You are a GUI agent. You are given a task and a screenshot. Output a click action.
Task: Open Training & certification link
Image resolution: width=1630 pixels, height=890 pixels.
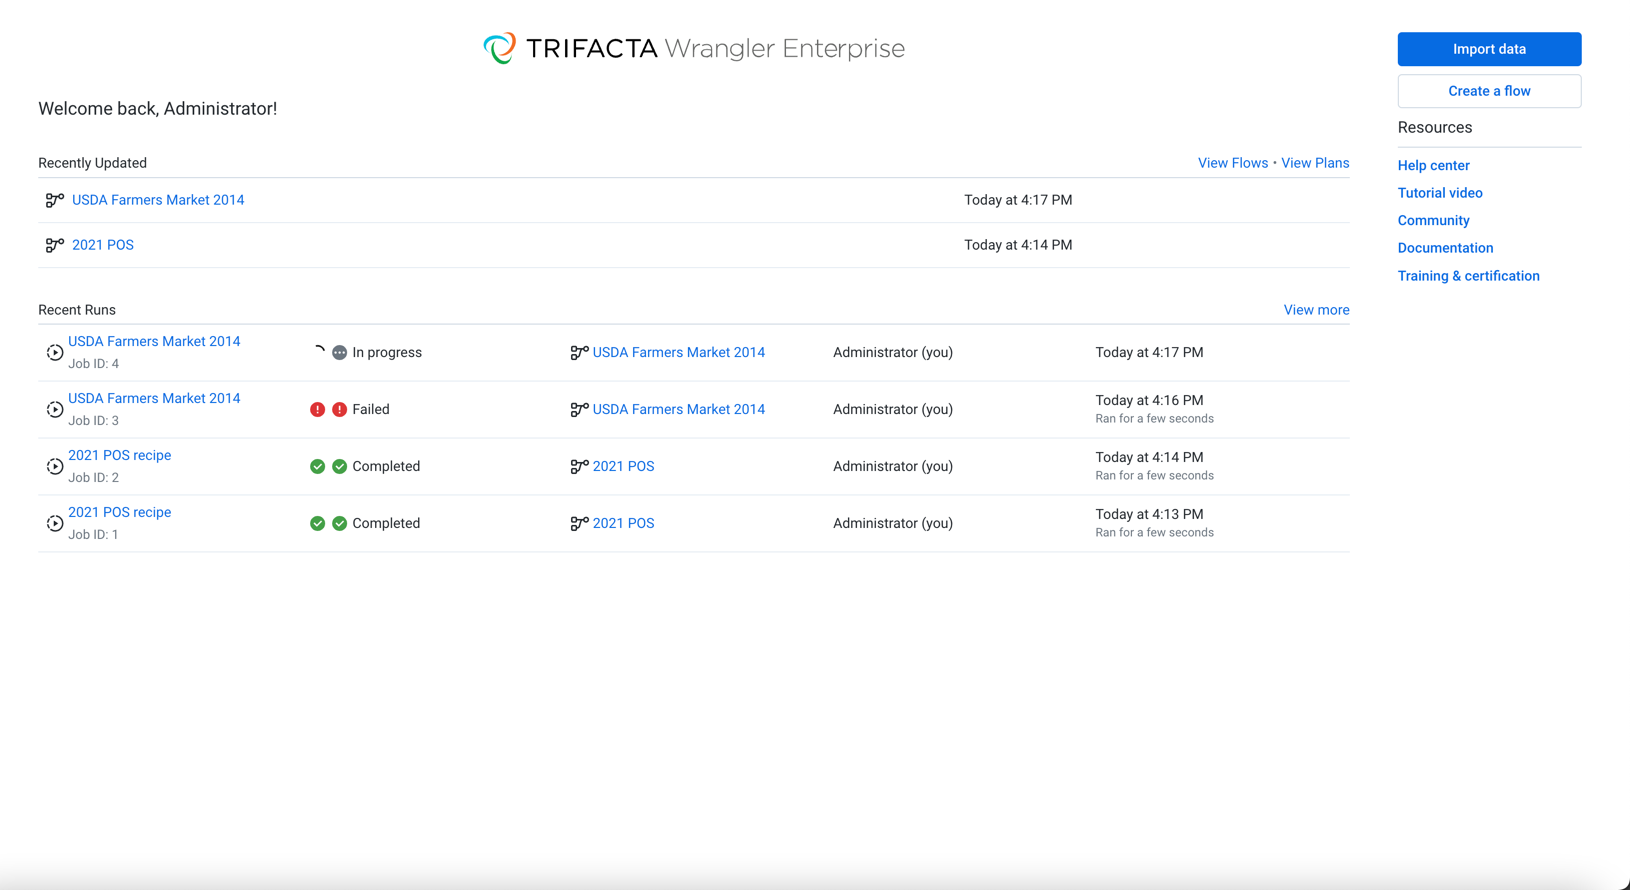(1468, 276)
